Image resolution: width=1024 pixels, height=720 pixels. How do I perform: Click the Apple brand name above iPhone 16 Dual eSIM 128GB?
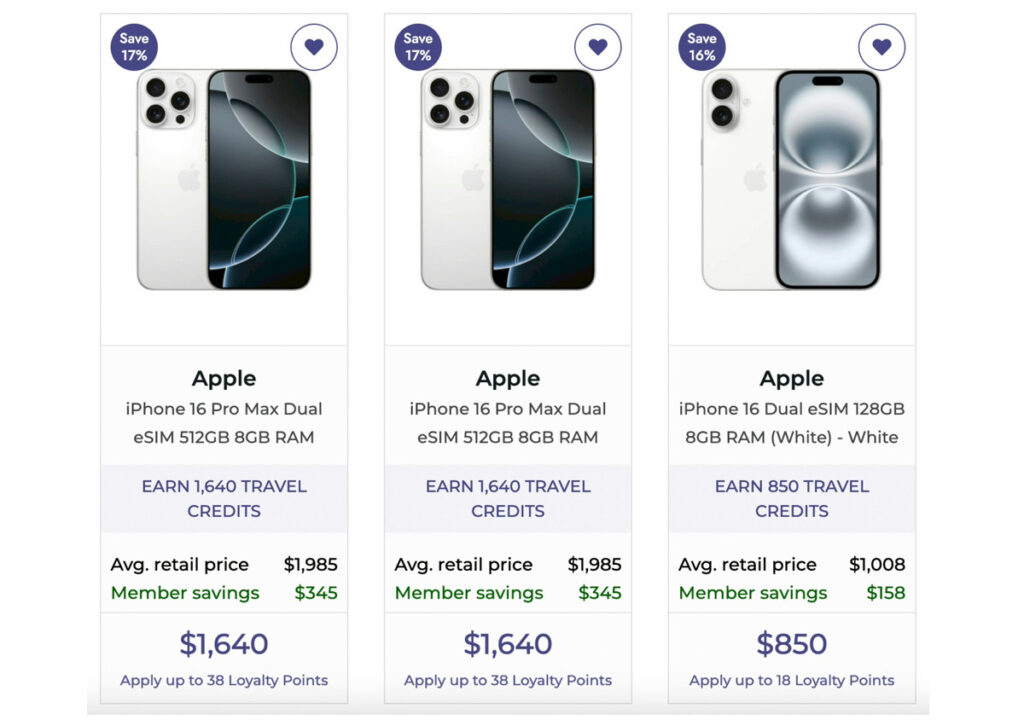pyautogui.click(x=792, y=378)
